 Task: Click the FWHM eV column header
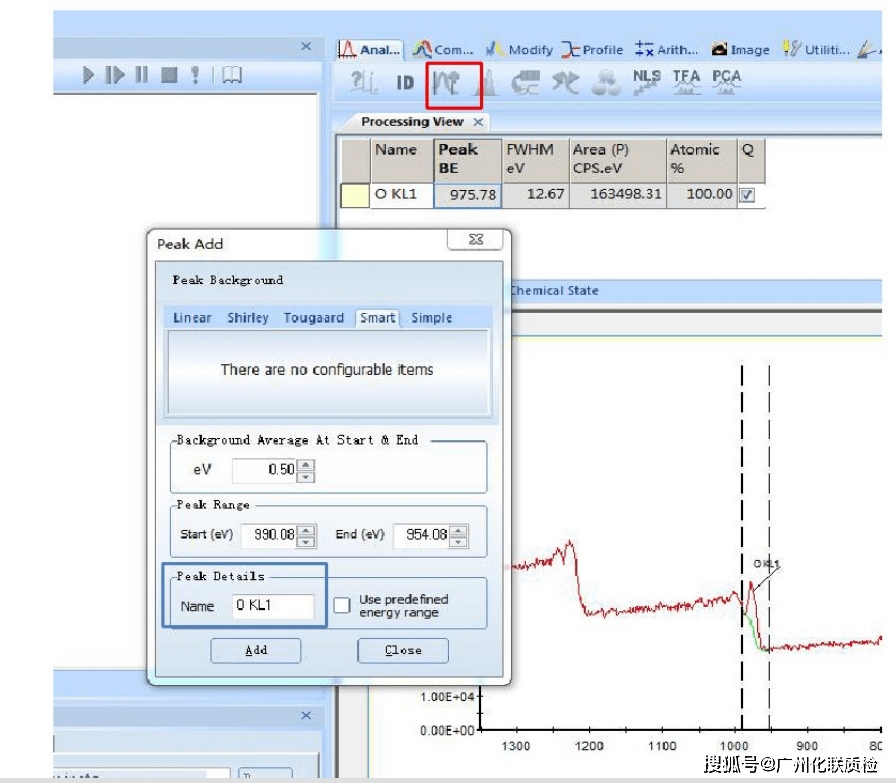coord(535,159)
